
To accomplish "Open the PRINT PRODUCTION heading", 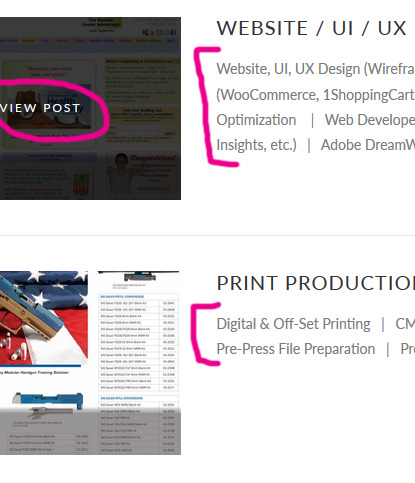I will click(316, 283).
